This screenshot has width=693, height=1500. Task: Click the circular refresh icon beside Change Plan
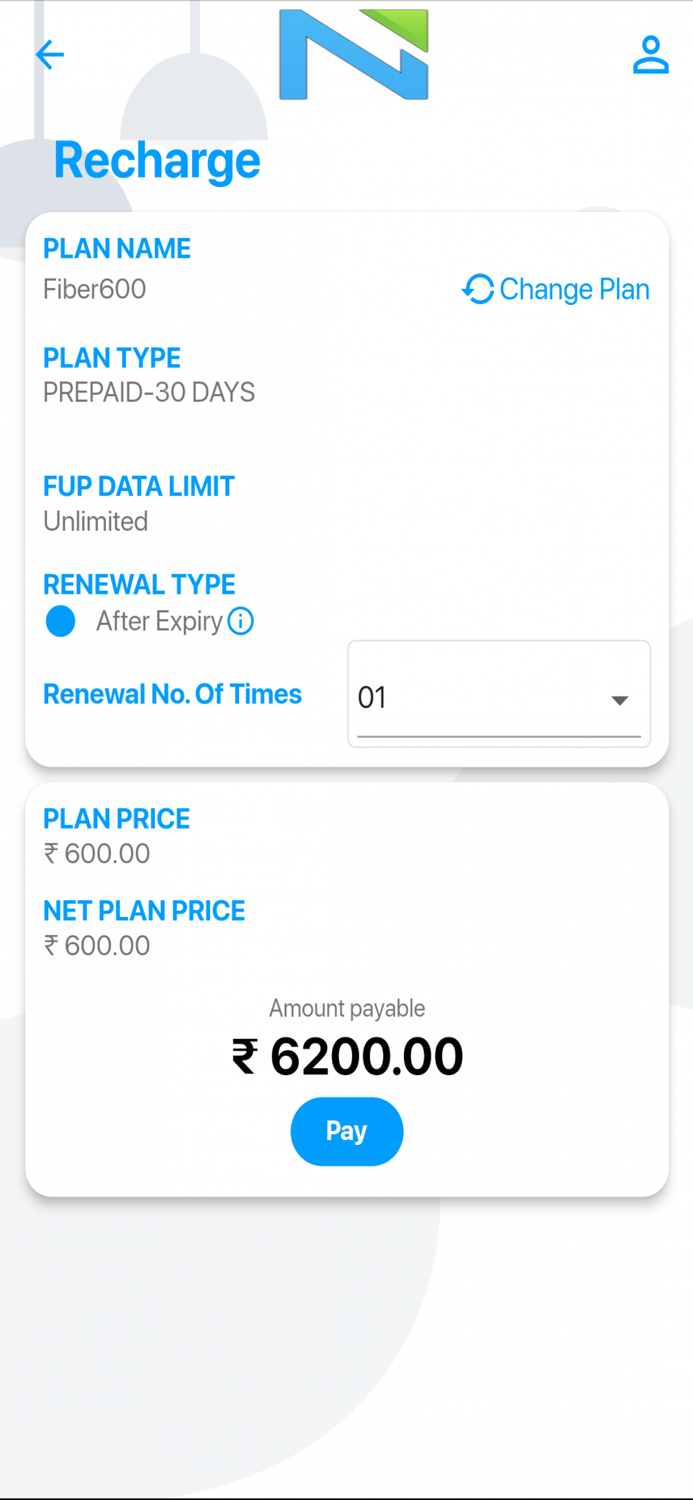tap(478, 289)
